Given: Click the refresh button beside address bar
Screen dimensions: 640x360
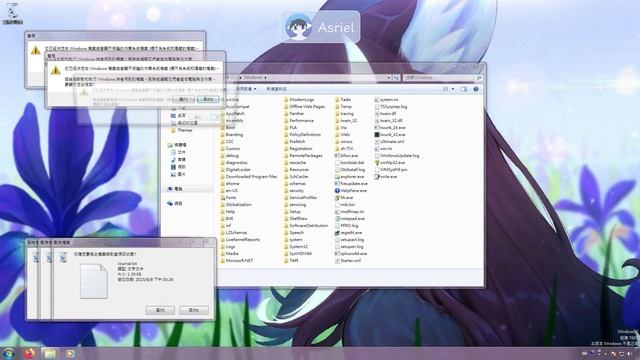Looking at the screenshot, I should click(x=396, y=78).
